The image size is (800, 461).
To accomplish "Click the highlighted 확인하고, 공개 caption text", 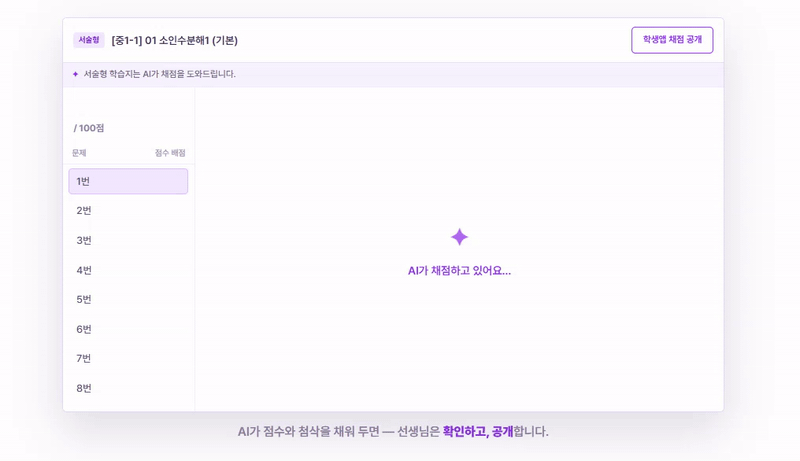I will [x=478, y=431].
